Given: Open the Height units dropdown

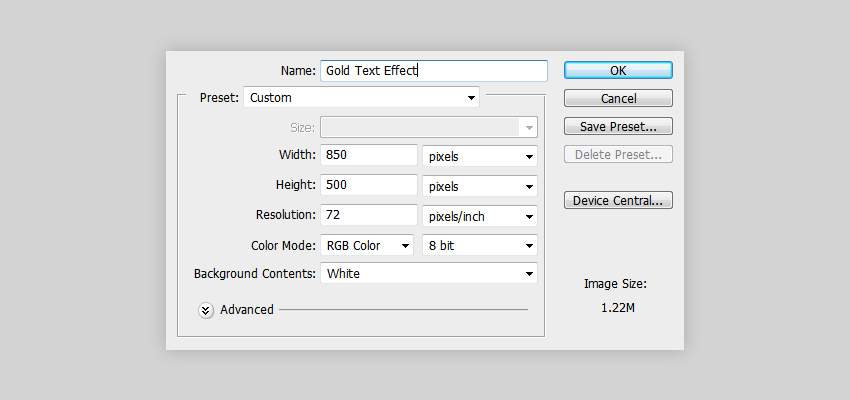Looking at the screenshot, I should click(480, 186).
